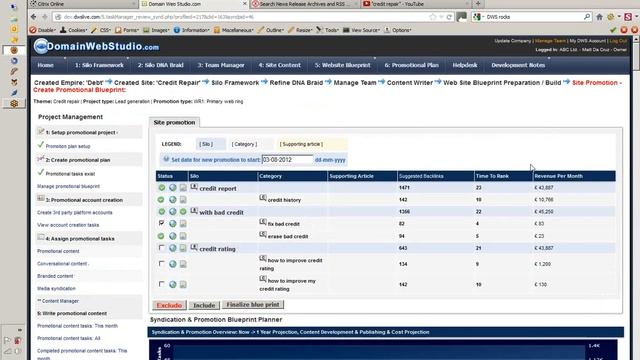Open the CSS dropdown in developer toolbar

point(101,30)
